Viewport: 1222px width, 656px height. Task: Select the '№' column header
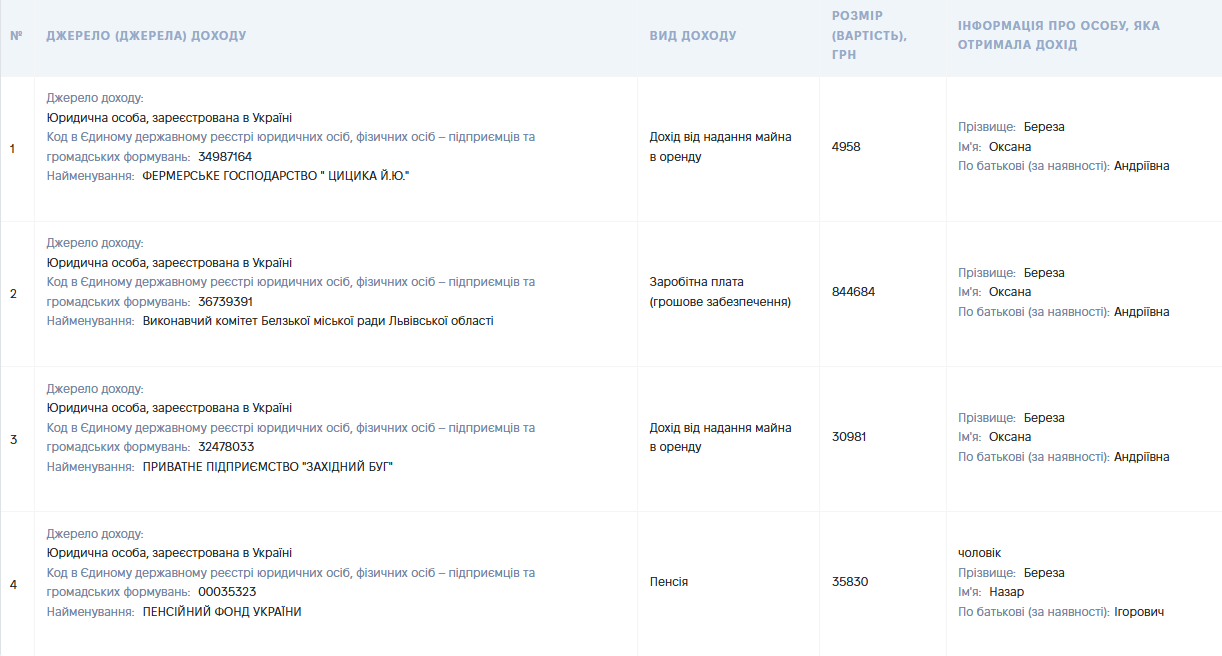point(16,36)
